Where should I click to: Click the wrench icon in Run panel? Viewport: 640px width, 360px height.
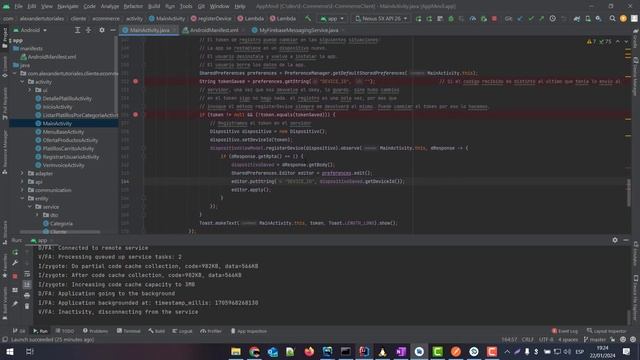[x=15, y=263]
